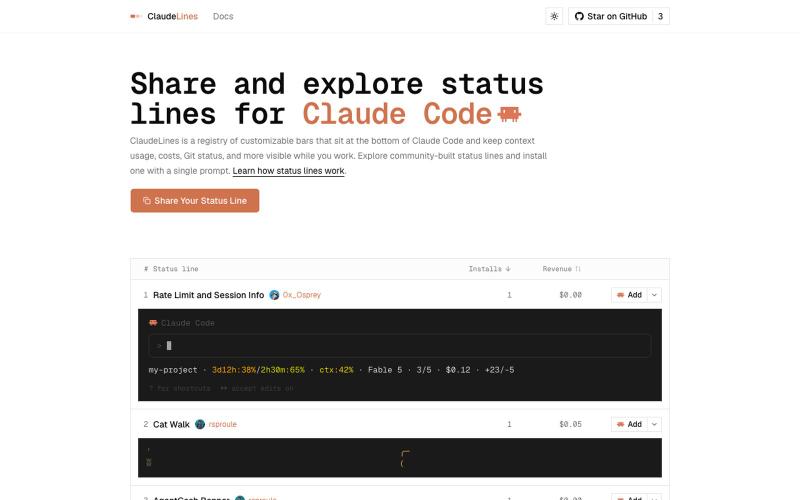Expand dropdown next to Rate Limit Add button

654,295
